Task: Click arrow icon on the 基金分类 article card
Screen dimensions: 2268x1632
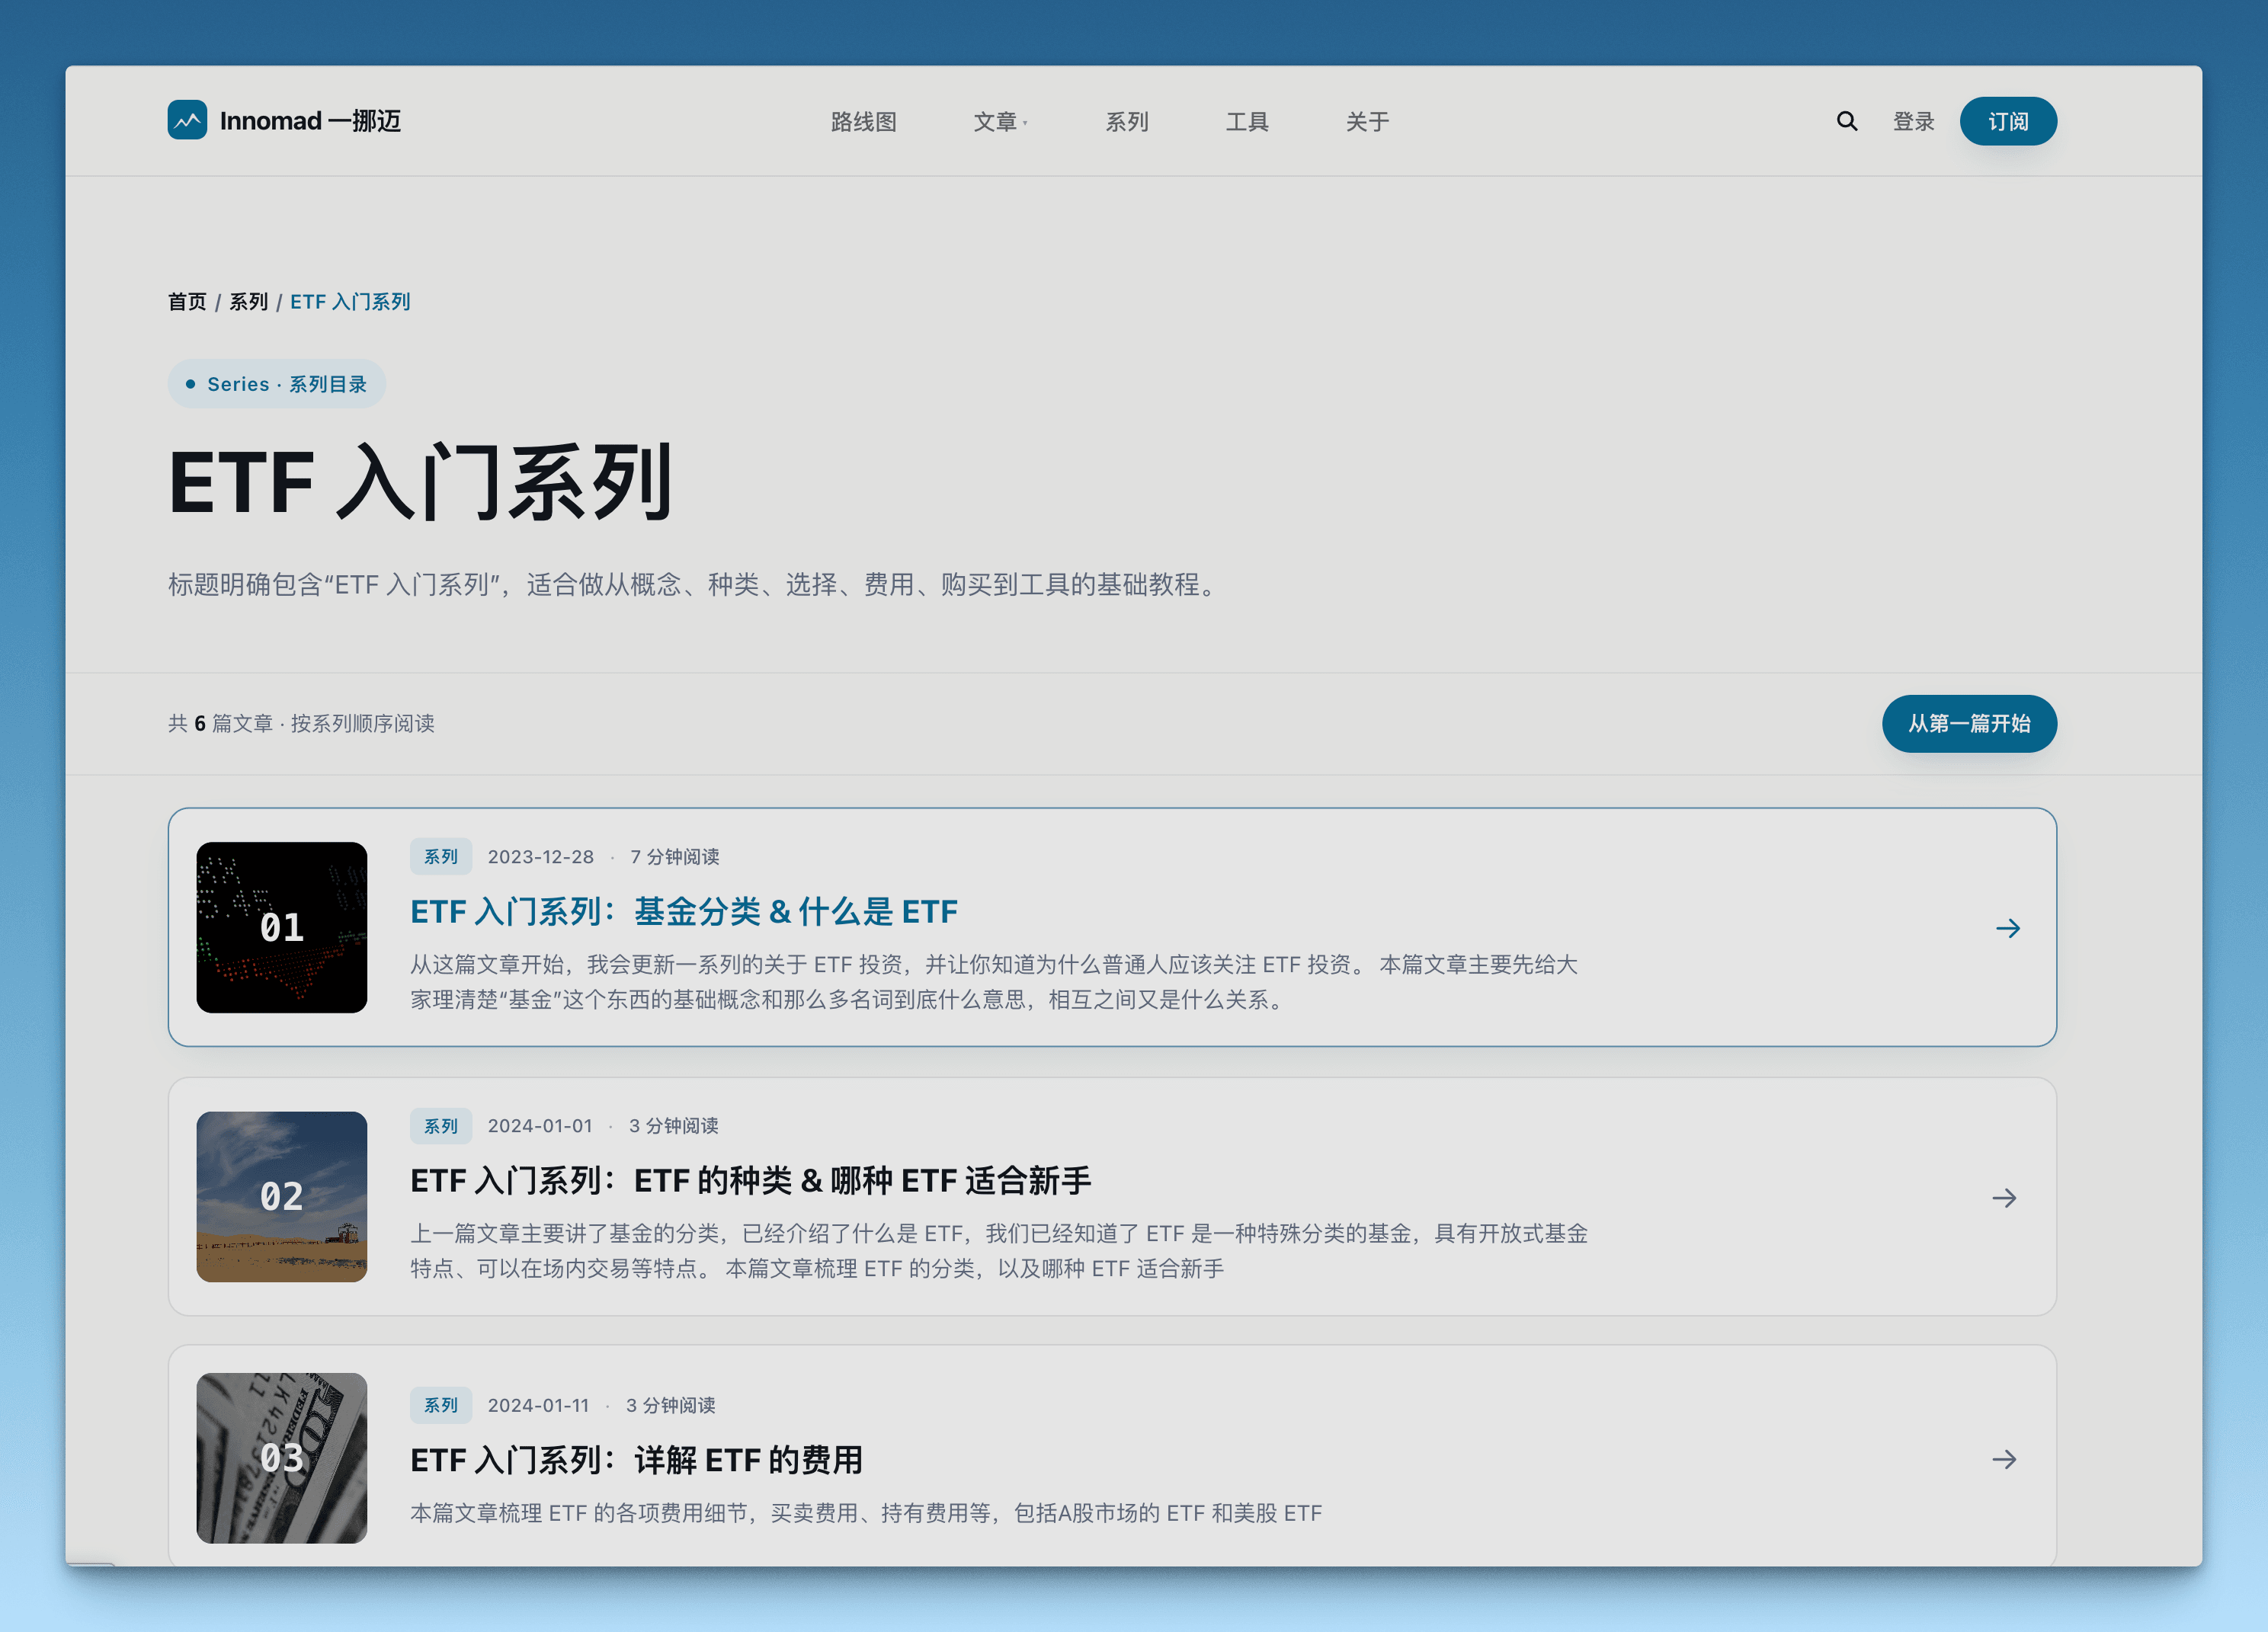Action: coord(2007,928)
